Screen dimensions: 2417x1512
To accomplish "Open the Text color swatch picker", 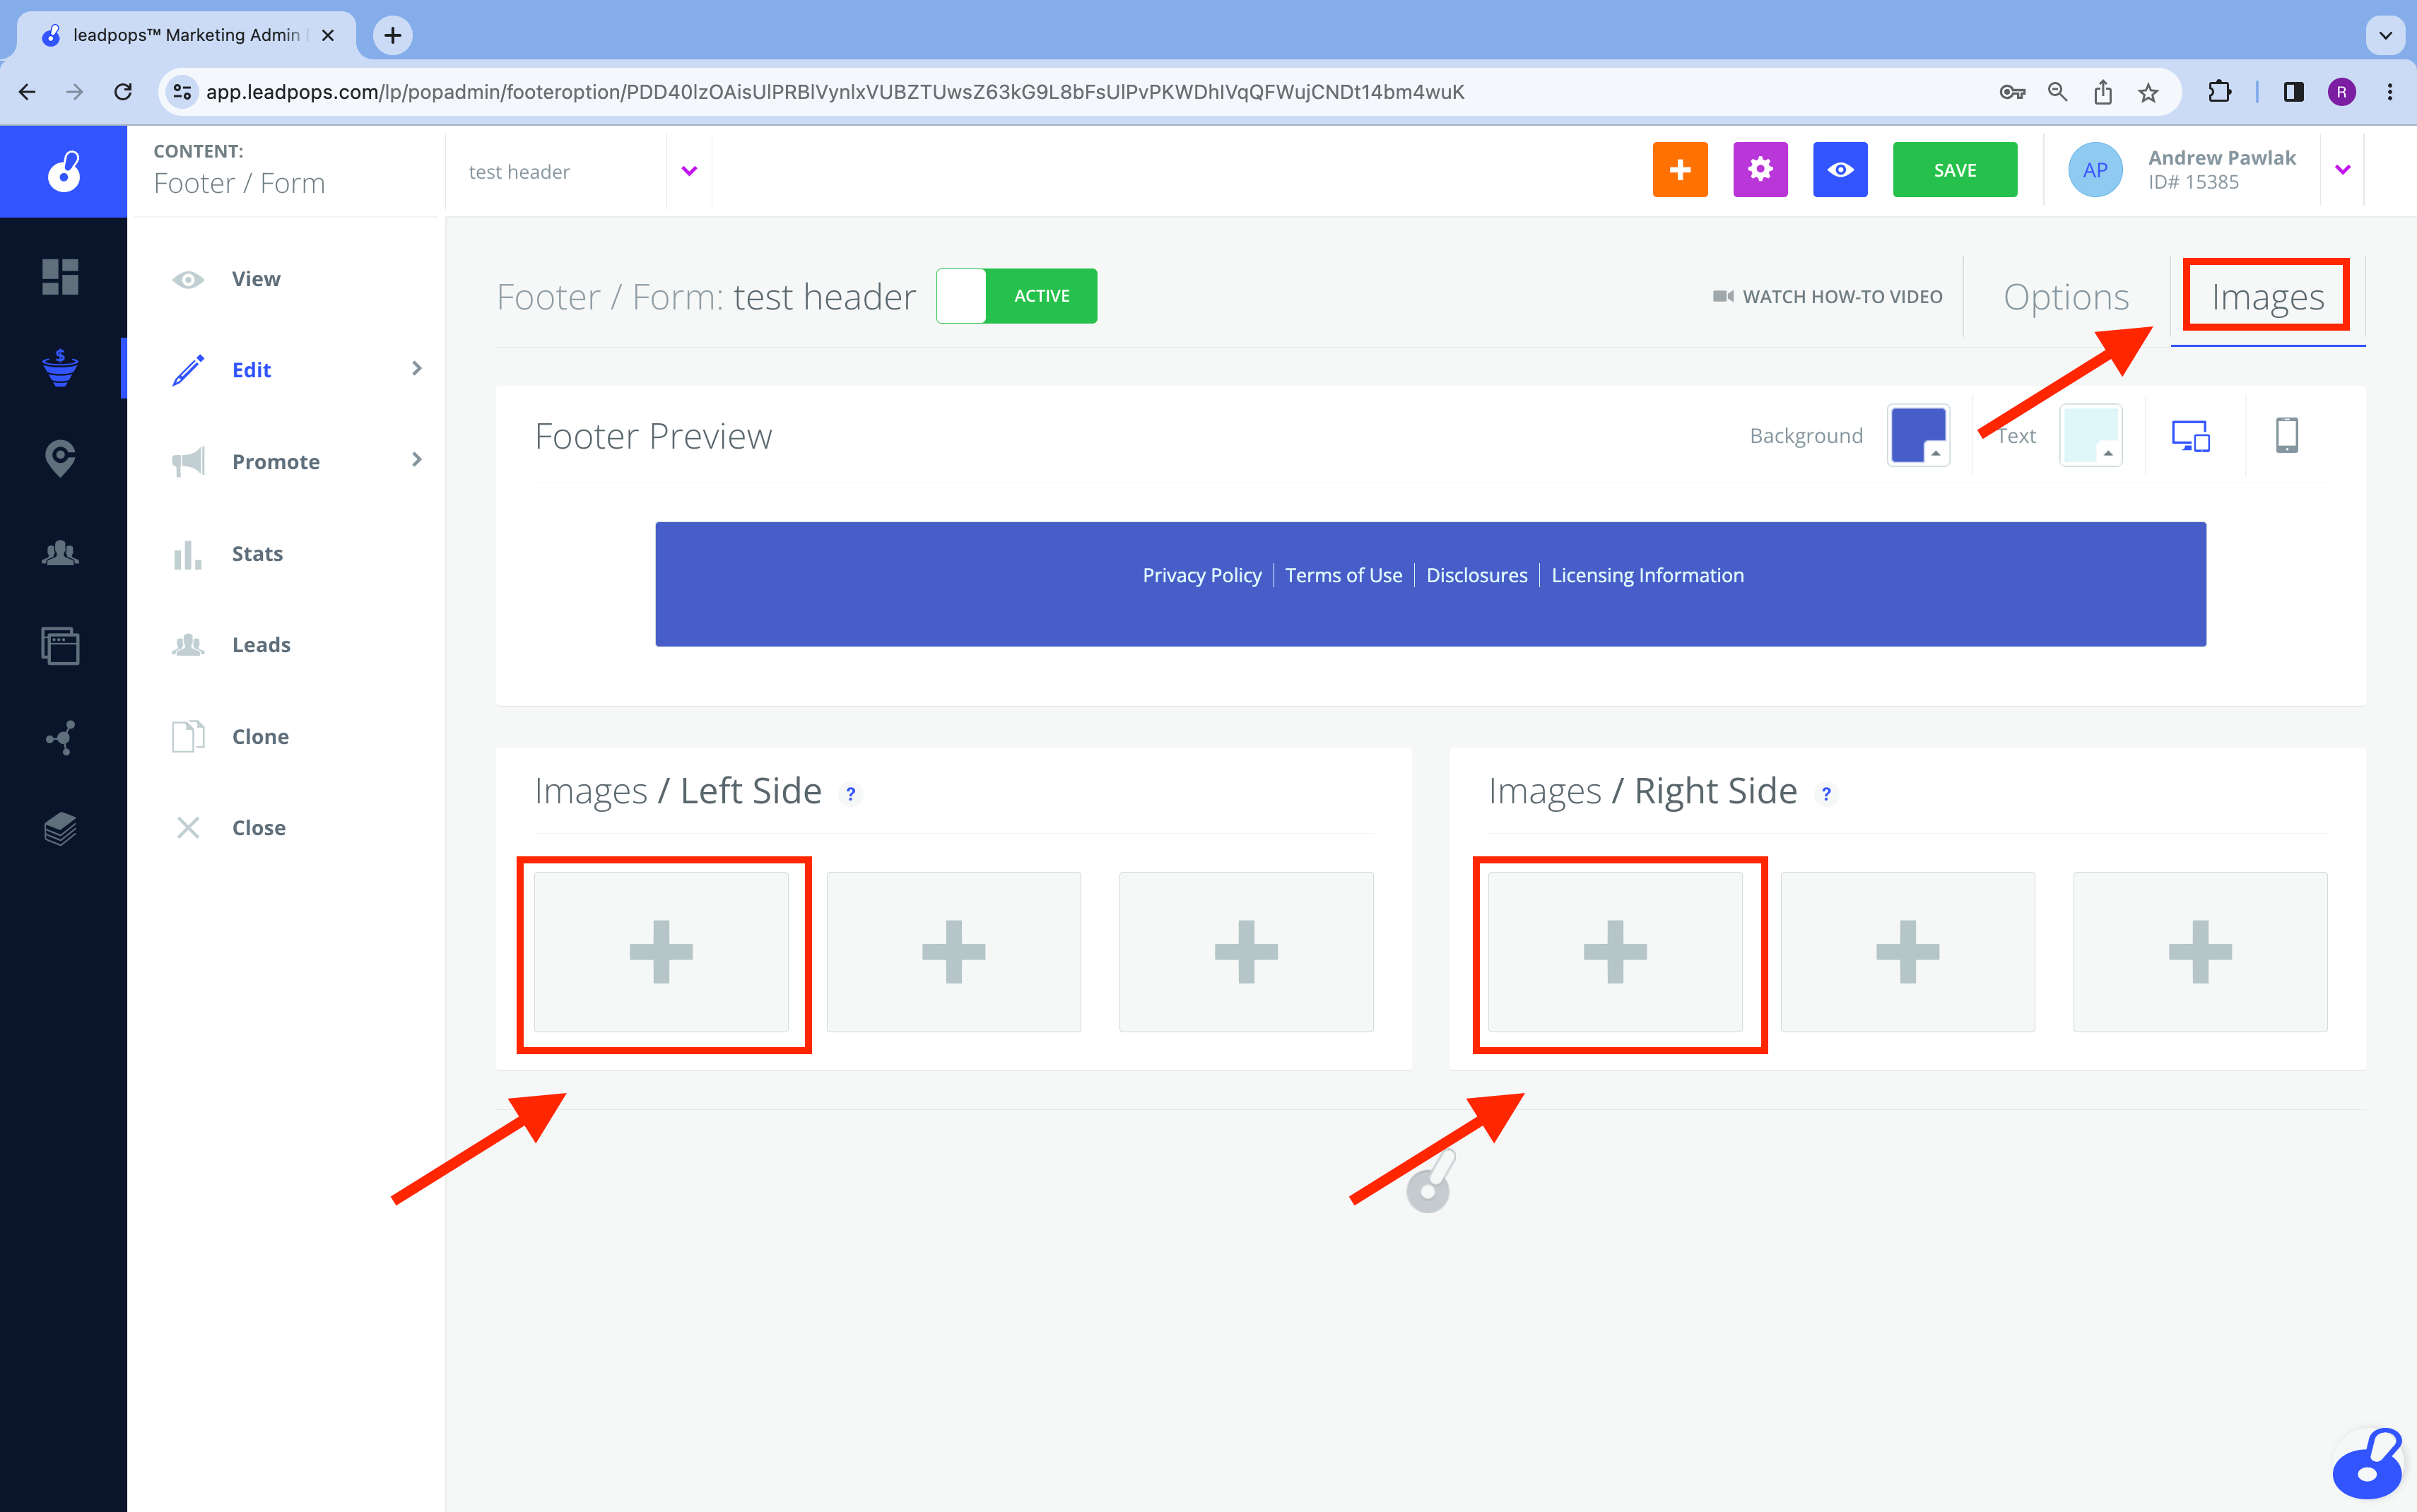I will tap(2090, 436).
